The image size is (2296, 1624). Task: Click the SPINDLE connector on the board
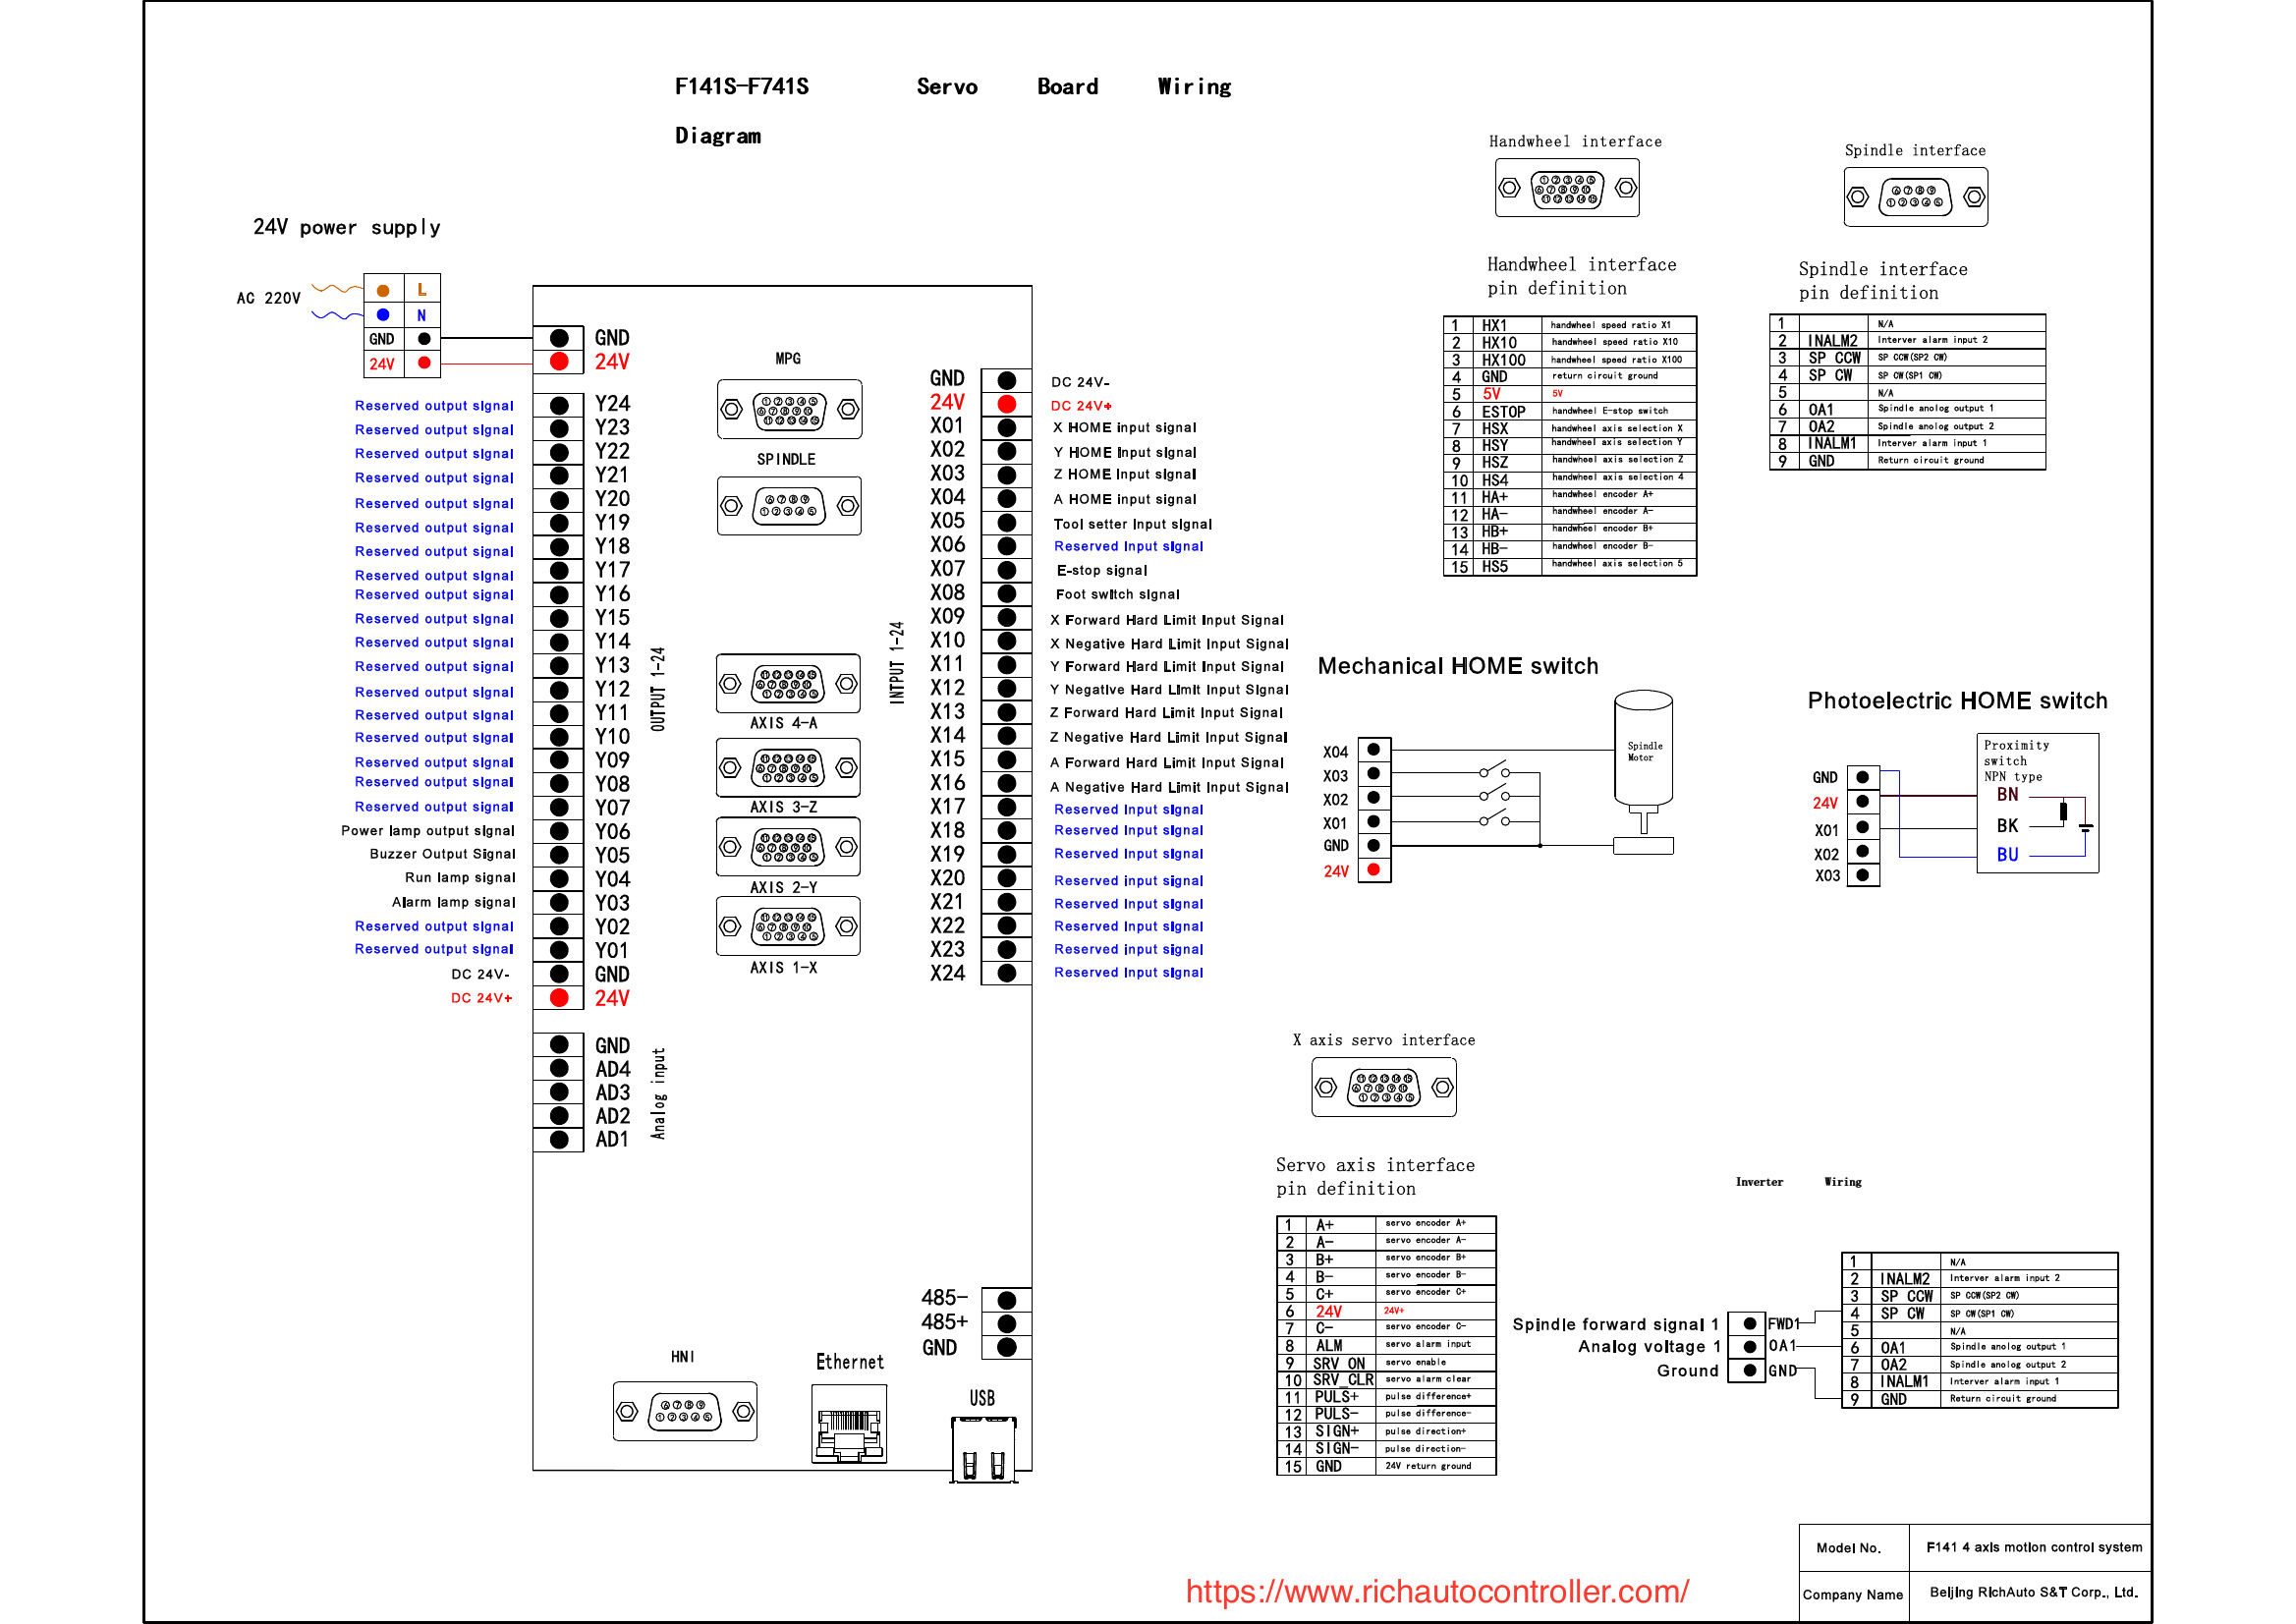tap(789, 506)
